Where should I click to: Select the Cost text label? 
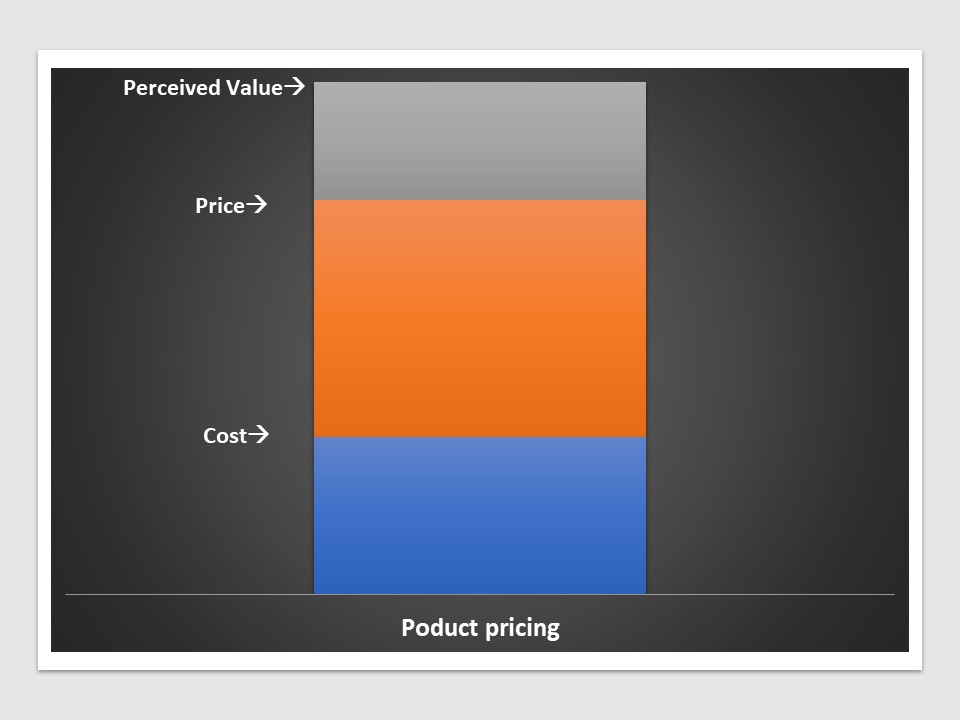225,436
